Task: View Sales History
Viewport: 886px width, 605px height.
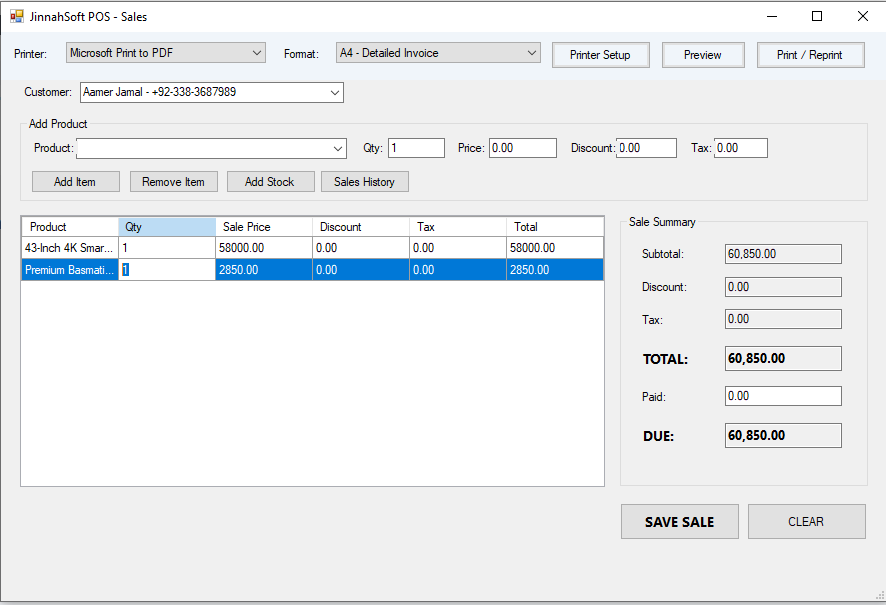Action: [364, 182]
